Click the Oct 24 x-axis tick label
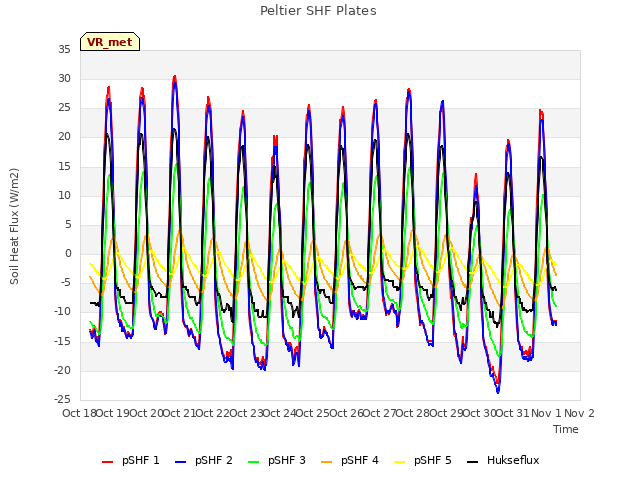 point(280,413)
